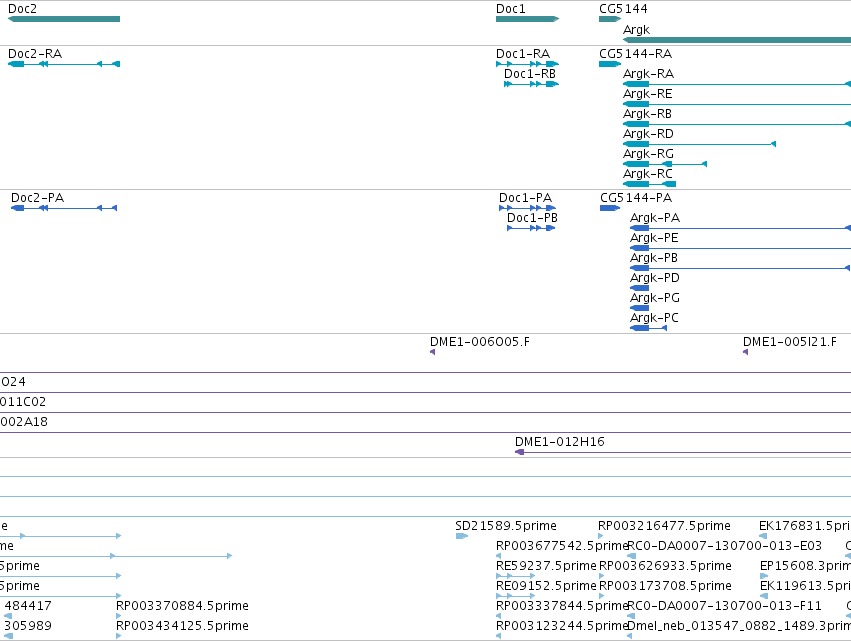Click the Argk gene name label
851x641 pixels.
(636, 30)
